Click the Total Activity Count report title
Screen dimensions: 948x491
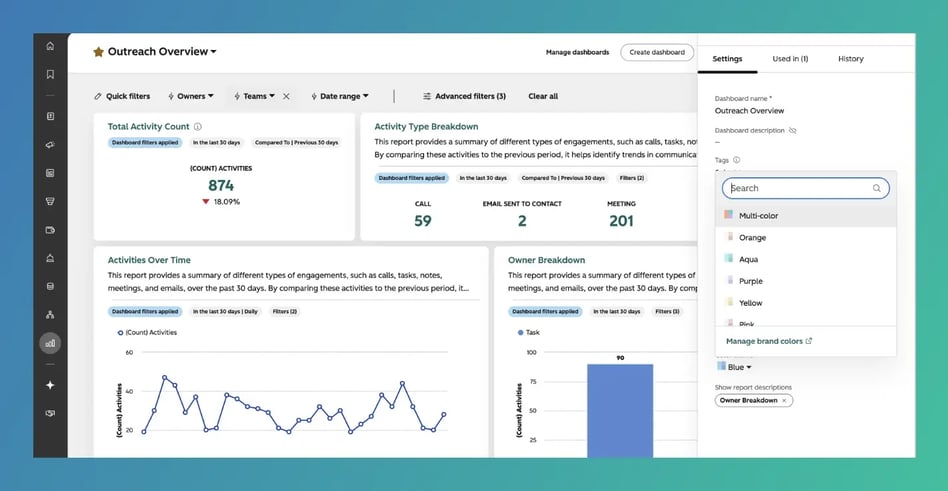click(x=148, y=127)
